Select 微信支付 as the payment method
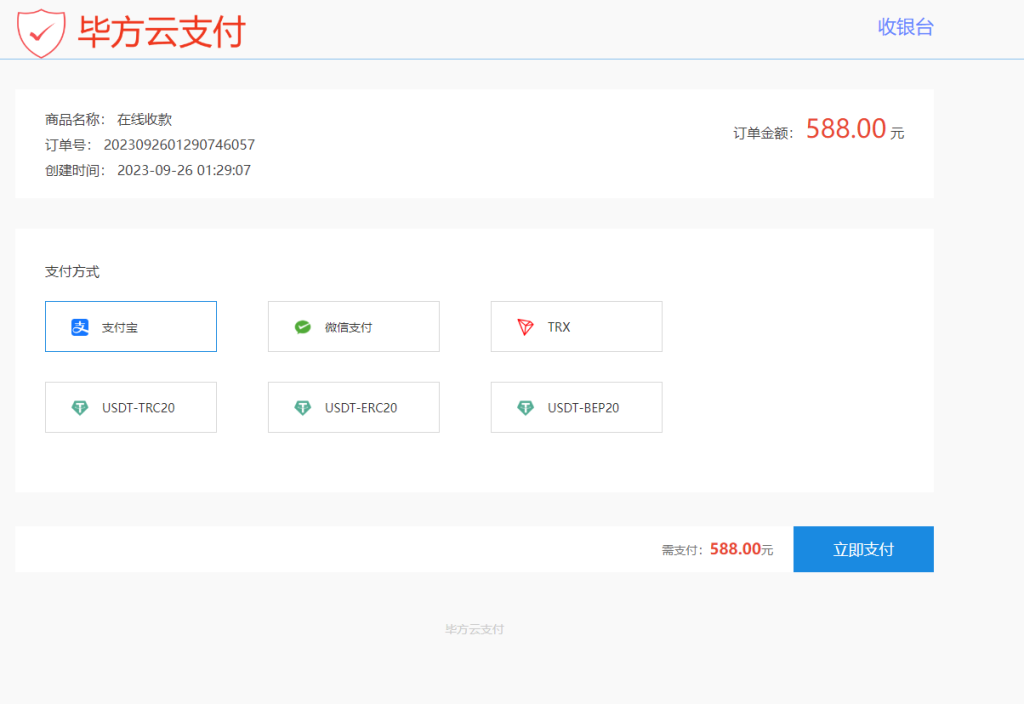This screenshot has height=704, width=1024. click(353, 326)
